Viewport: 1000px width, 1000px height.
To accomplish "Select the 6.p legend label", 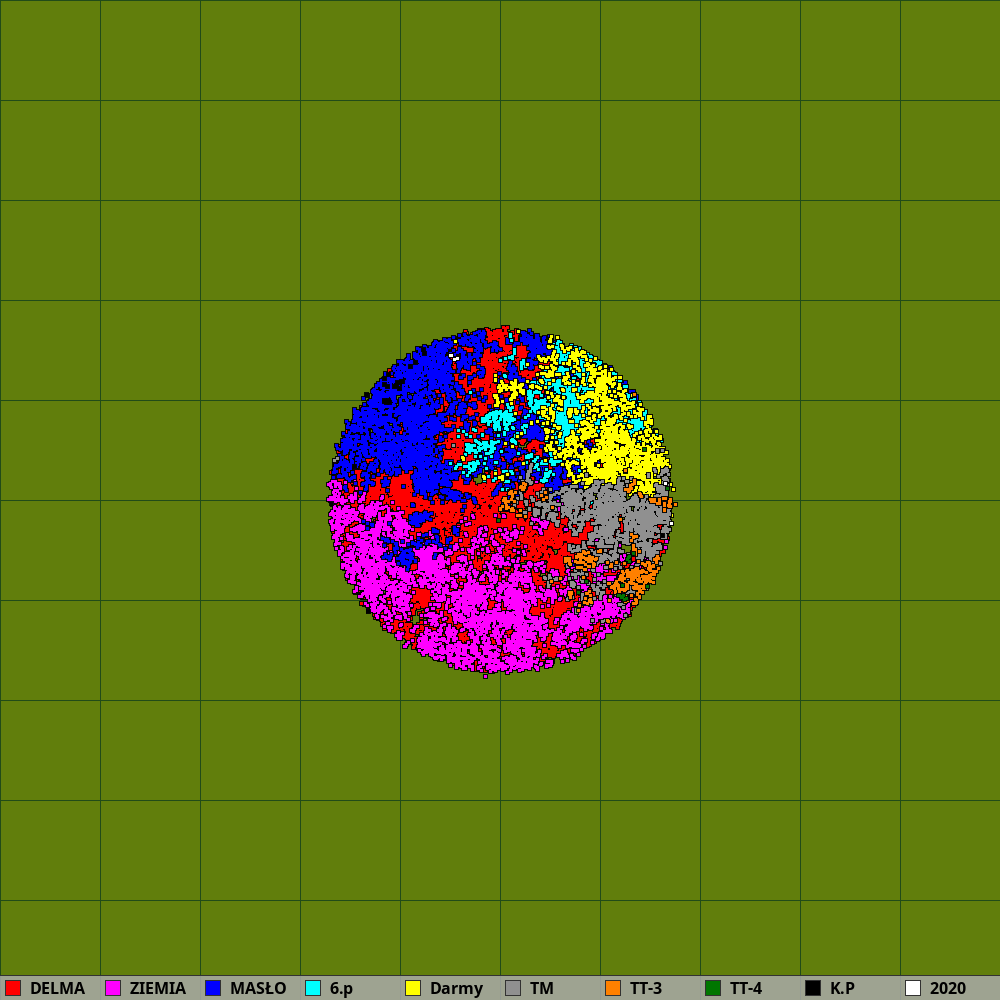I will click(341, 989).
